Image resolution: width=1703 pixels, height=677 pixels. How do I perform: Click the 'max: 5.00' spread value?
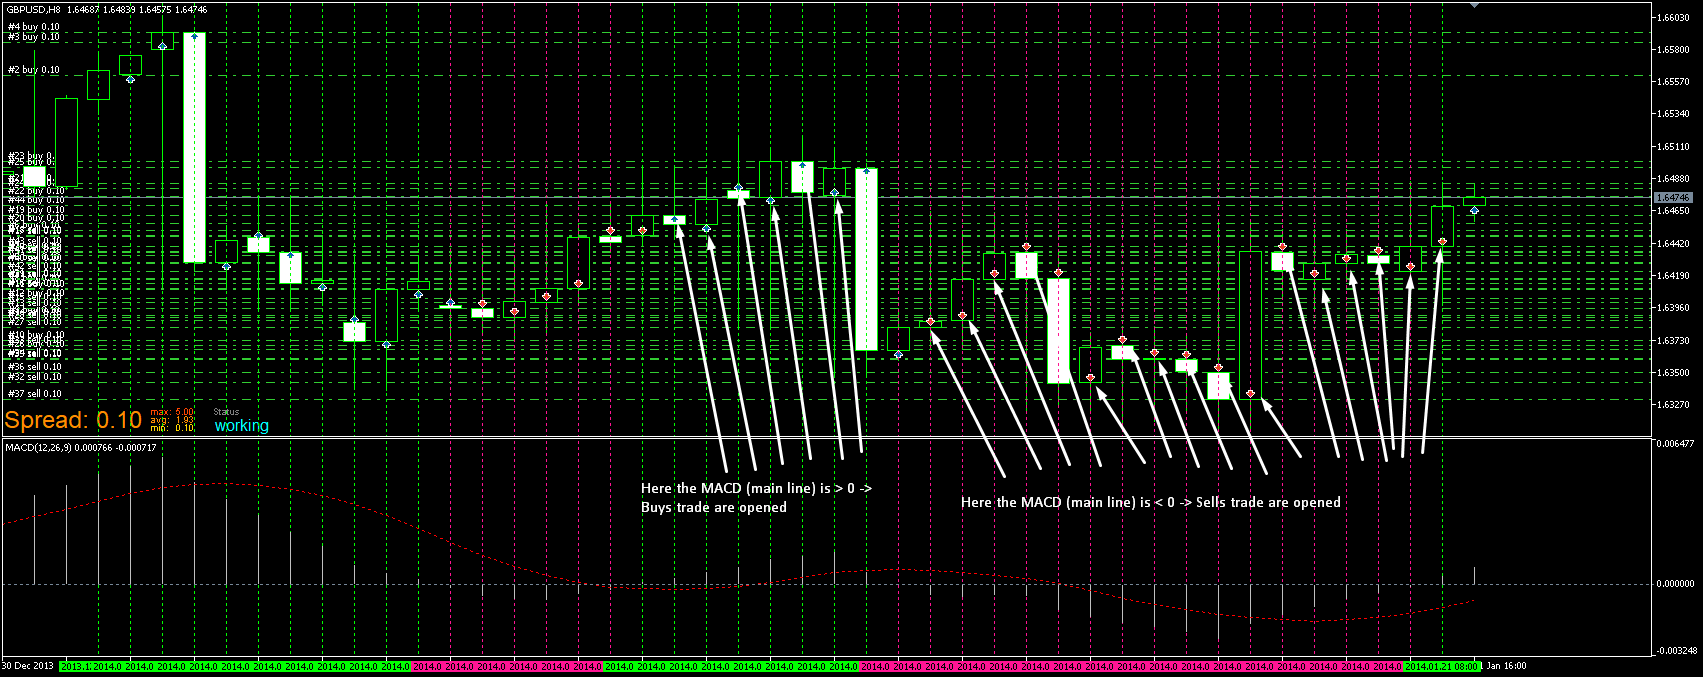(x=172, y=412)
